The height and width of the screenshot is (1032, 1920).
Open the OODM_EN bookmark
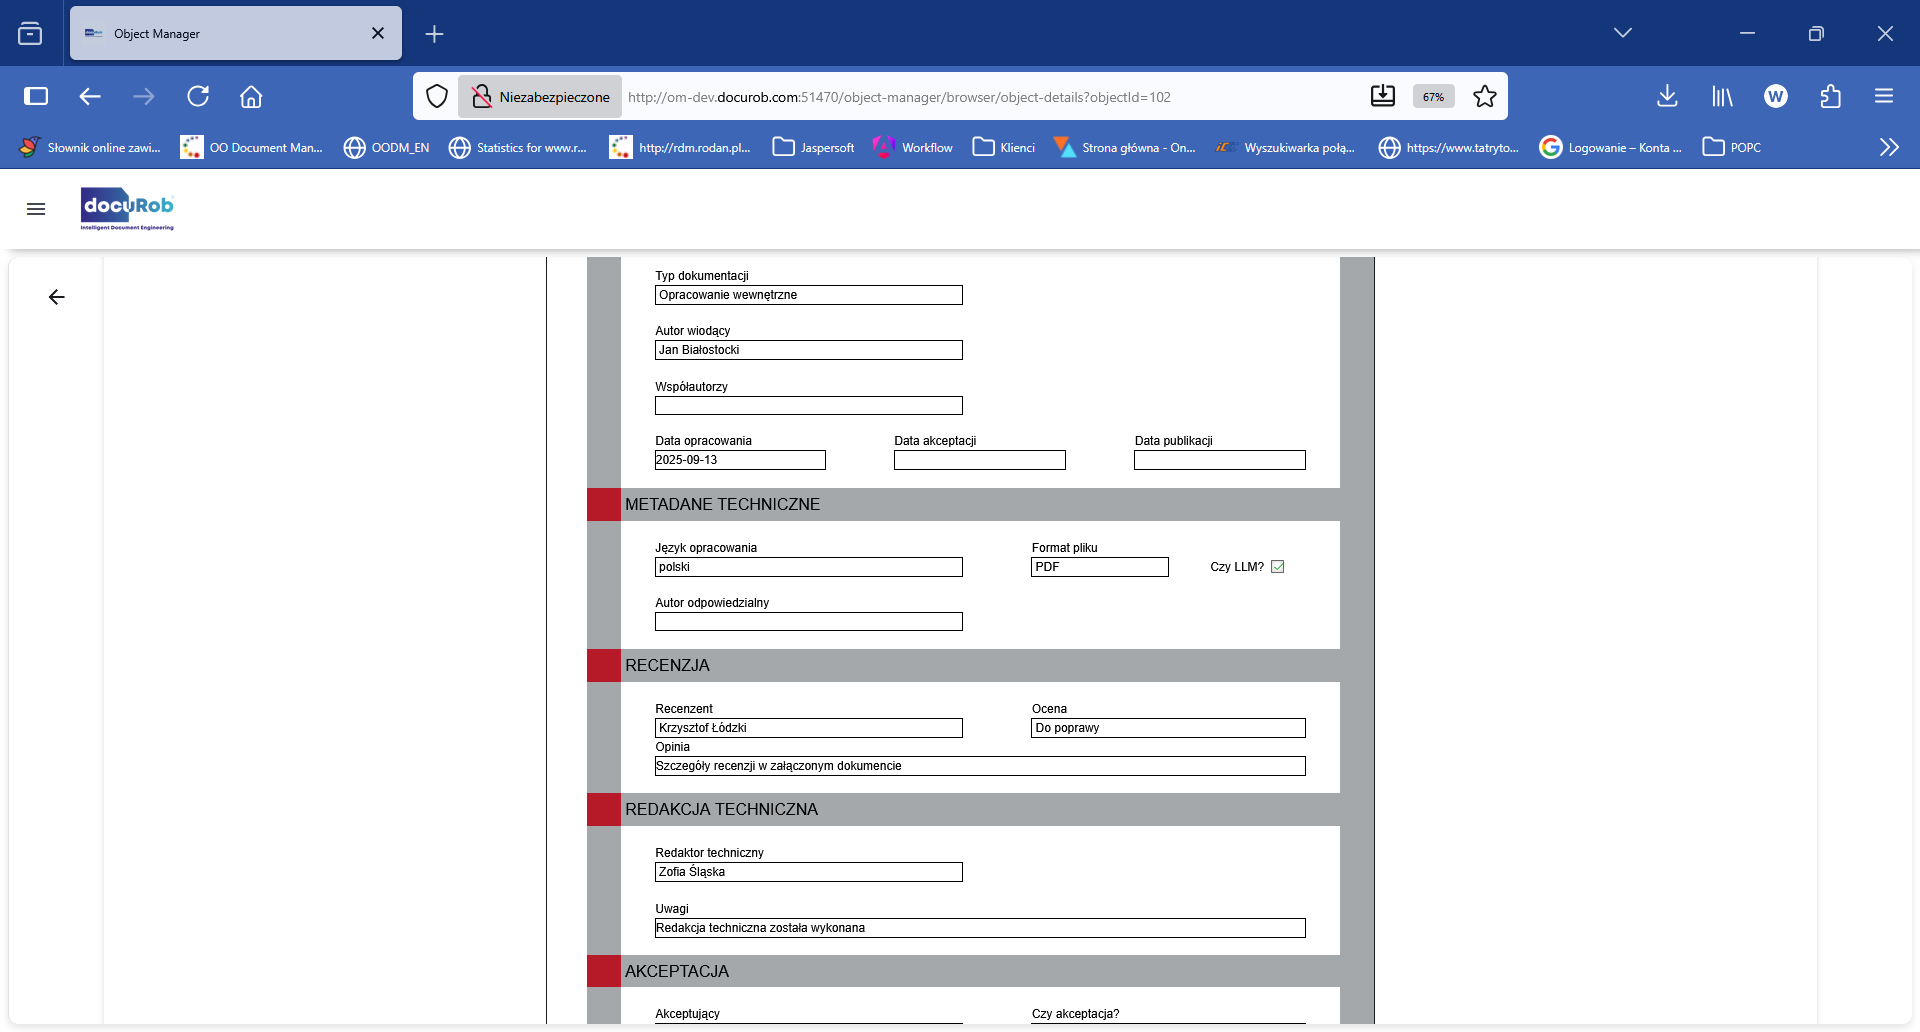click(386, 147)
